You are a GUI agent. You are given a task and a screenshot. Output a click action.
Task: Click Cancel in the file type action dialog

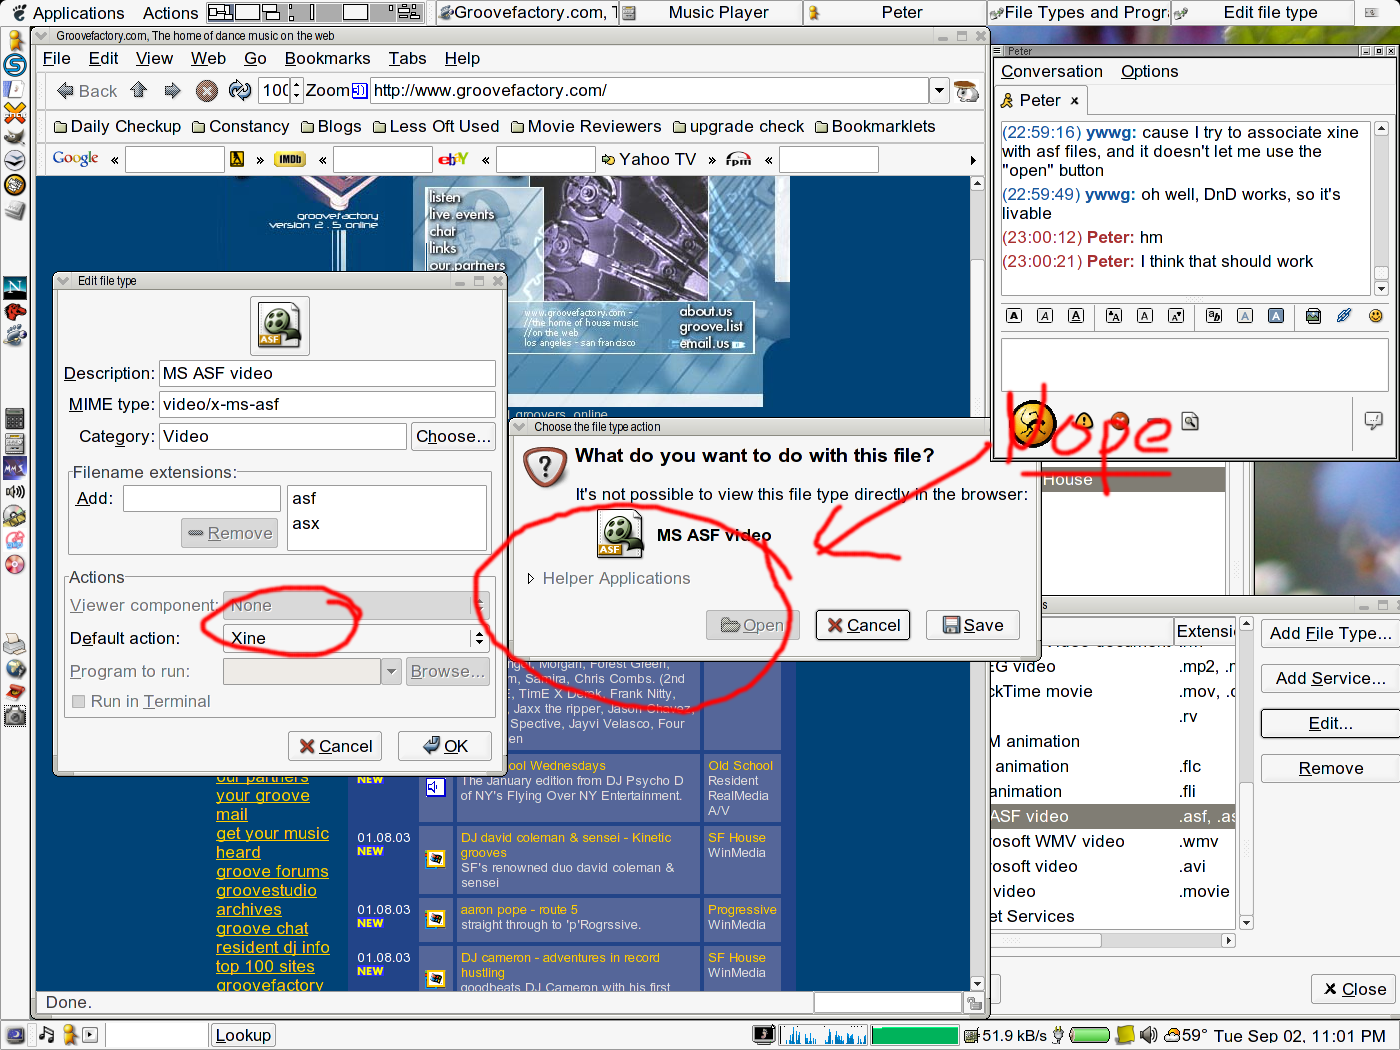tap(863, 625)
